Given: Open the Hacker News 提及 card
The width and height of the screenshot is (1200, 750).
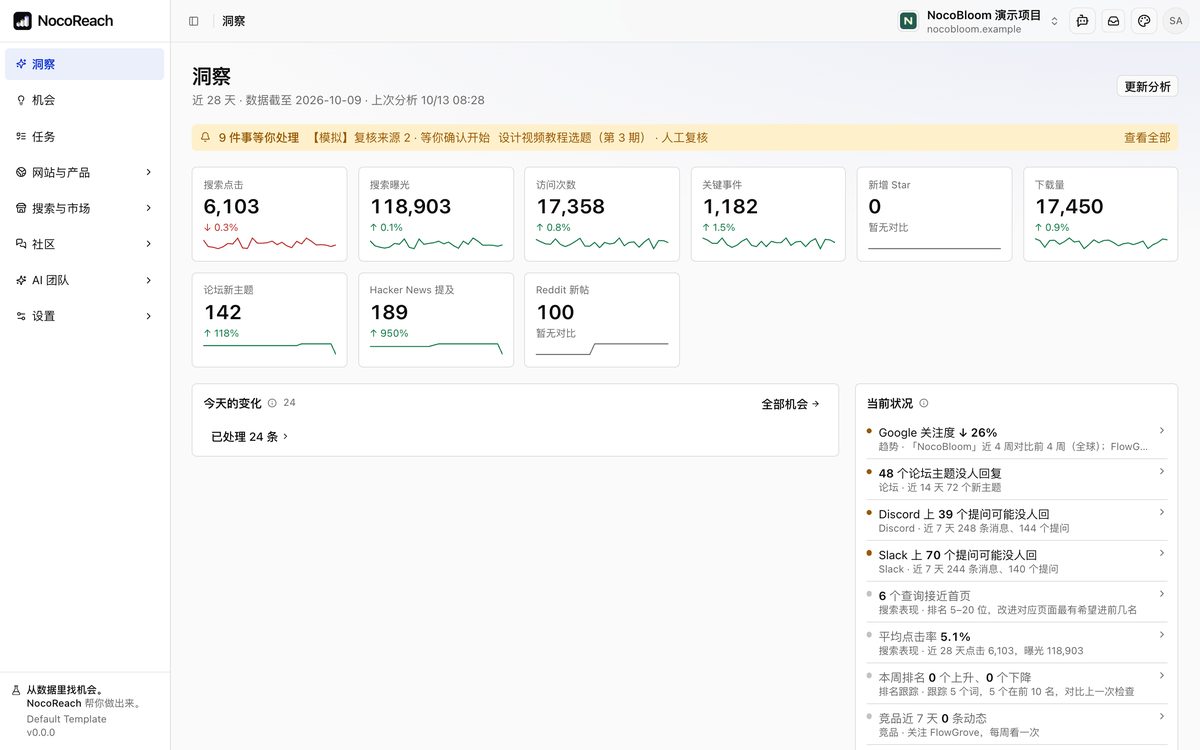Looking at the screenshot, I should pos(436,320).
